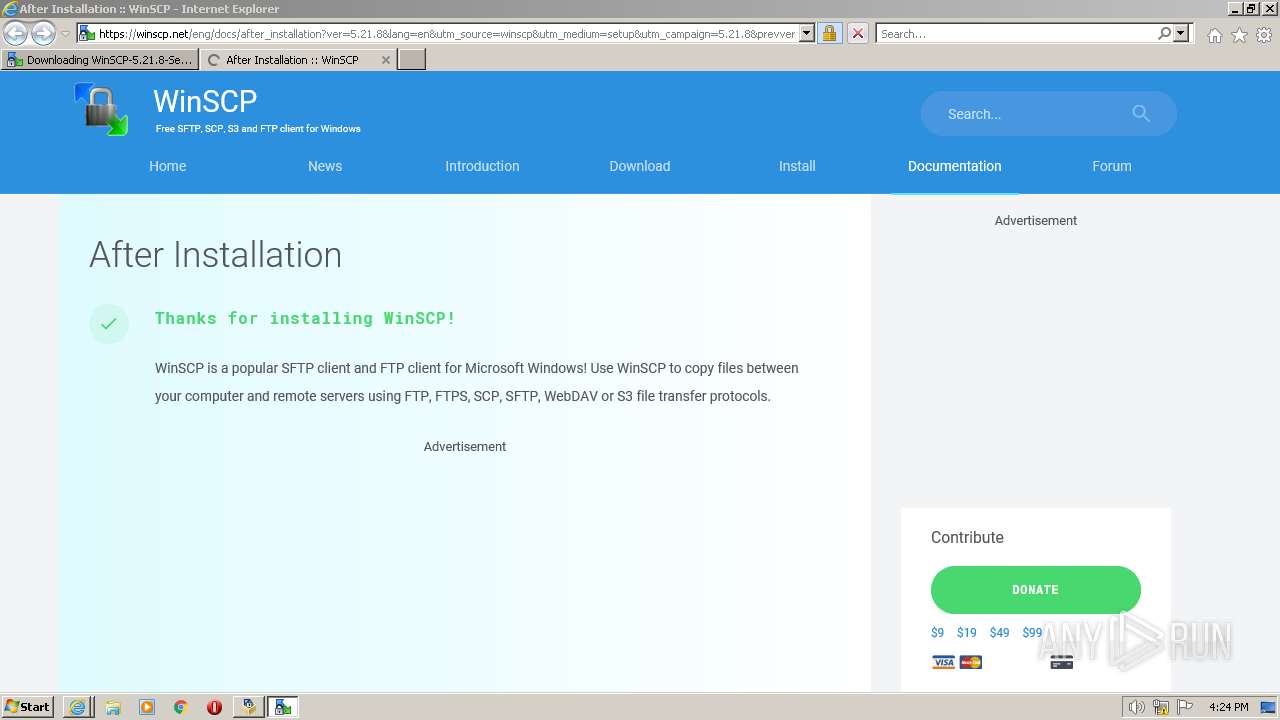The width and height of the screenshot is (1280, 720).
Task: Click the WinSCP padlock logo
Action: 101,109
